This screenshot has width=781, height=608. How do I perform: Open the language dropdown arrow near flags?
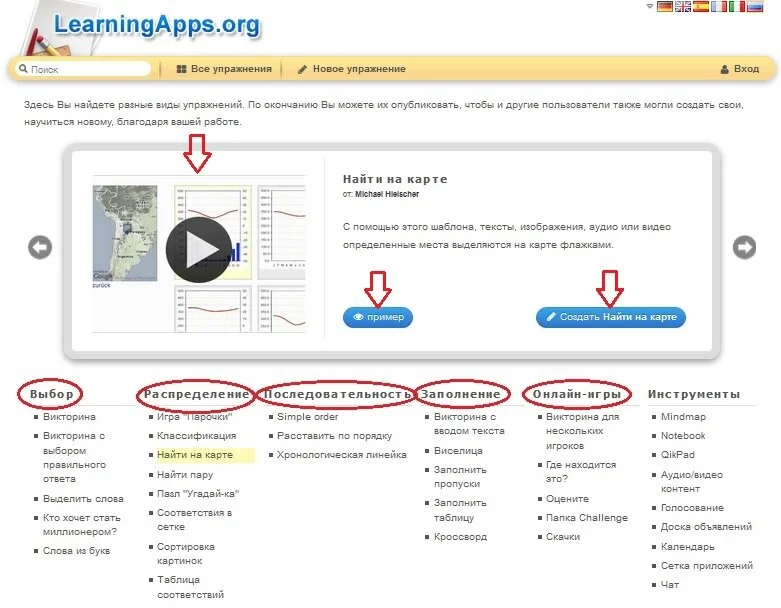coord(650,6)
